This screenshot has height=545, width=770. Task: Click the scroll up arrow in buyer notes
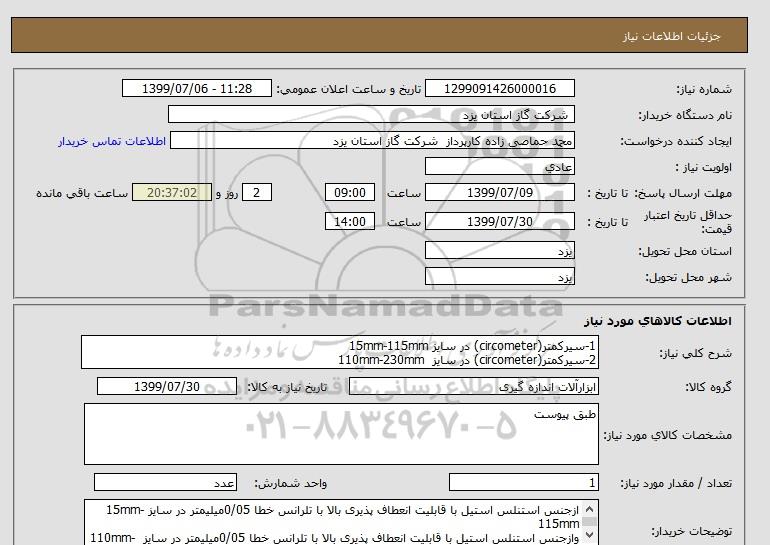pyautogui.click(x=590, y=509)
